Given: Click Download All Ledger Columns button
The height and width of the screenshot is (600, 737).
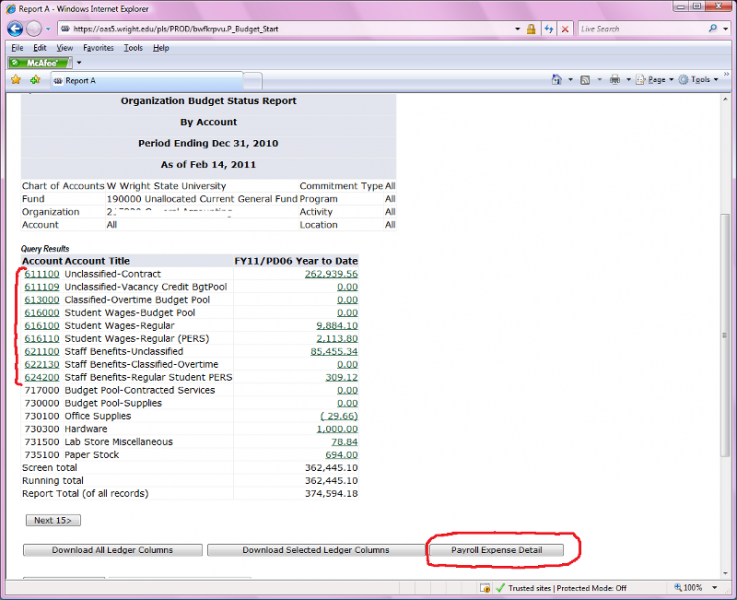Looking at the screenshot, I should point(112,550).
